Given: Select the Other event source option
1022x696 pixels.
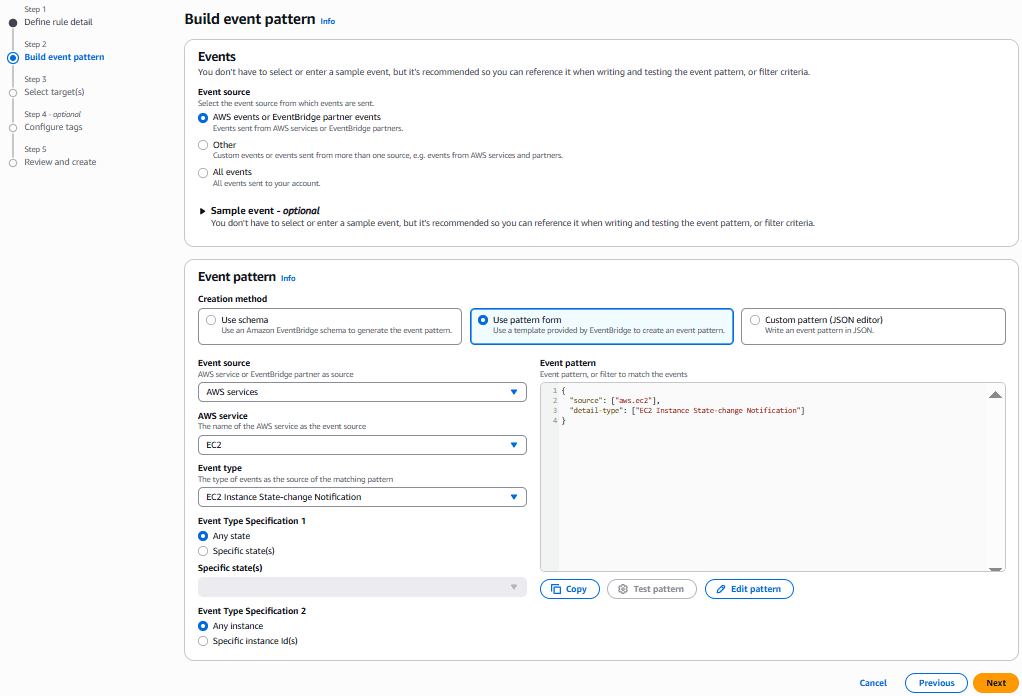Looking at the screenshot, I should pyautogui.click(x=203, y=144).
